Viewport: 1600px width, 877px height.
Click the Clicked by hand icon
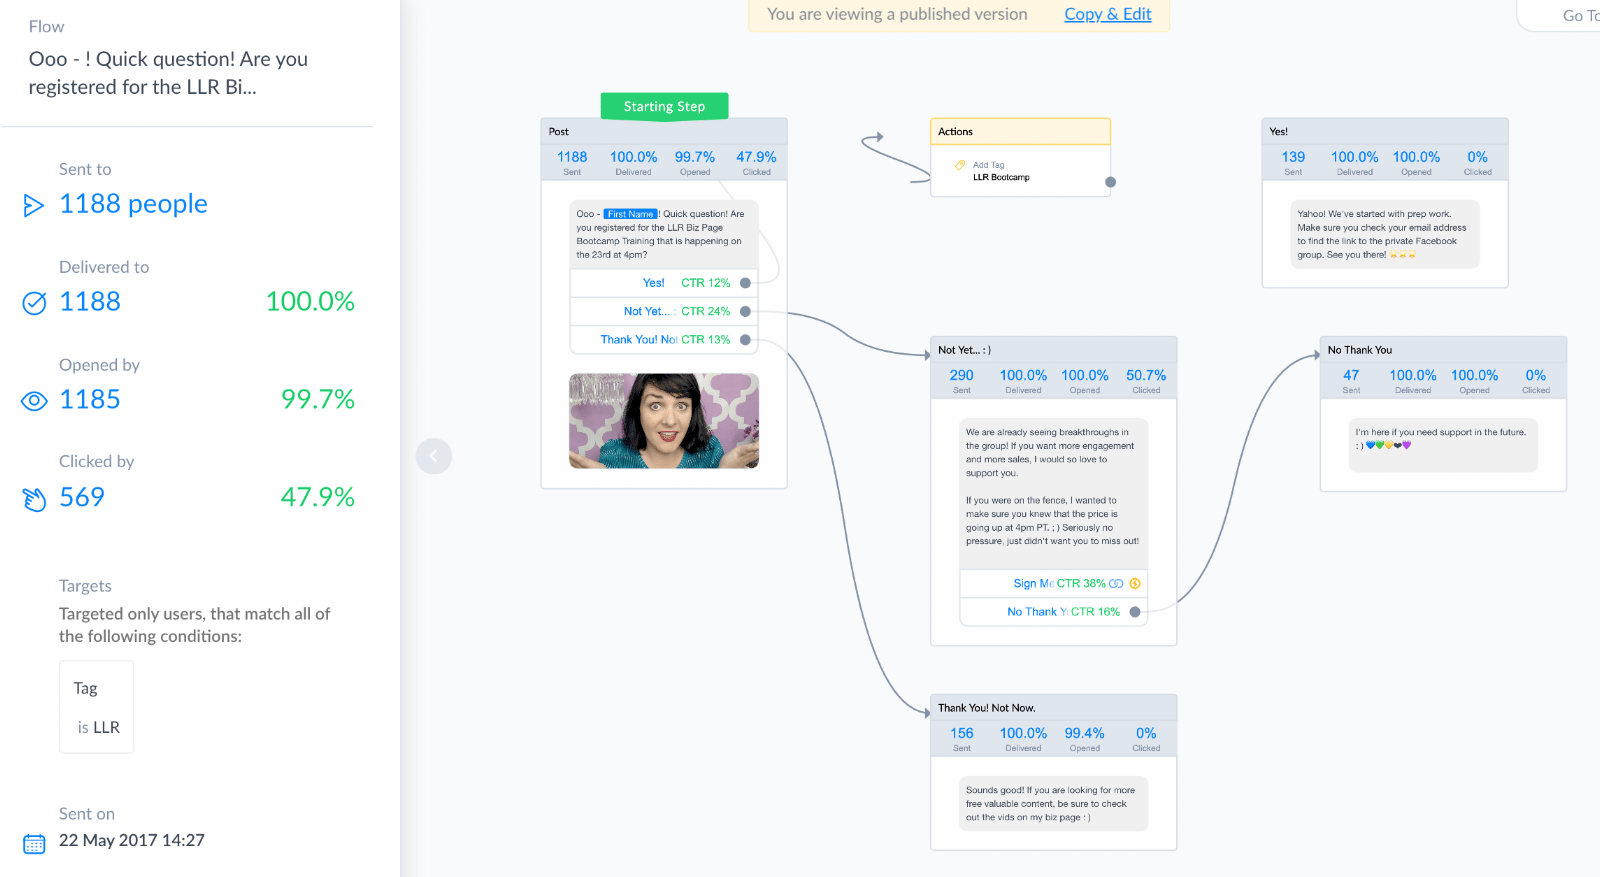coord(34,499)
